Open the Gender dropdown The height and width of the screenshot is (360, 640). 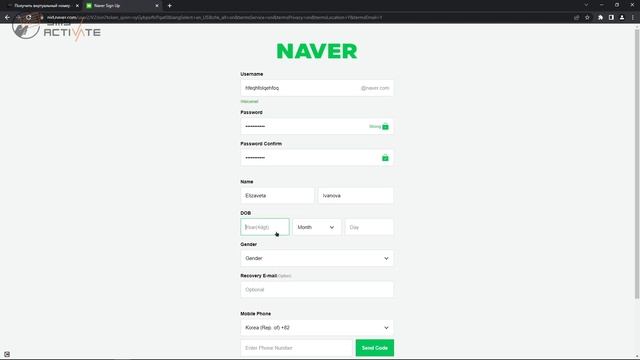pyautogui.click(x=317, y=258)
